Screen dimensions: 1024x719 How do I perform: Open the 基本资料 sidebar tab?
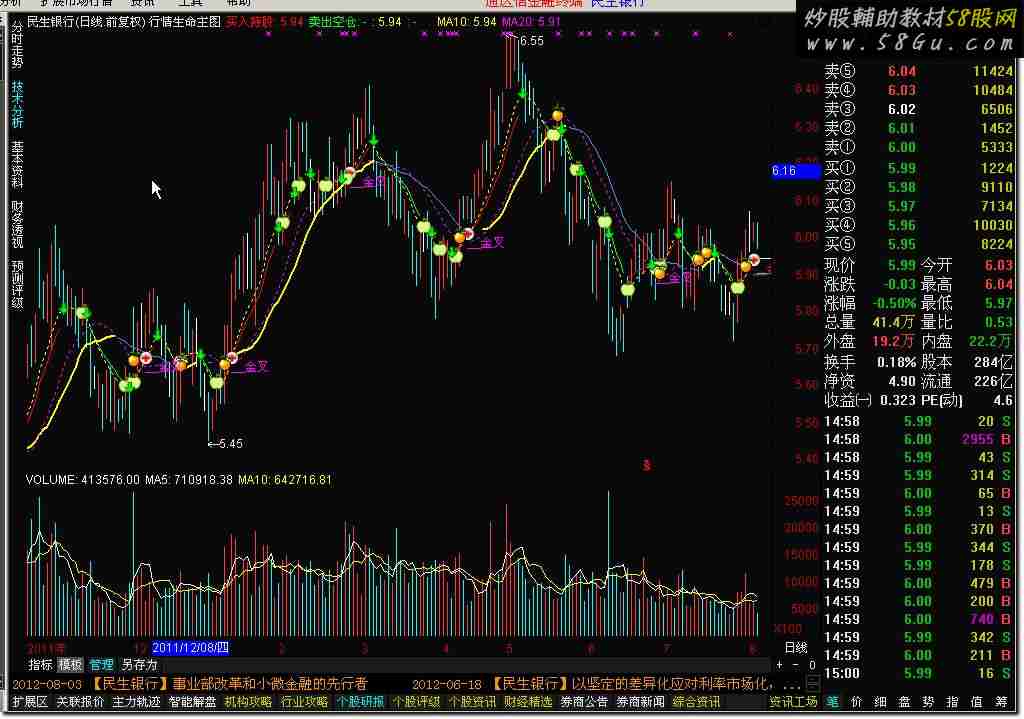pyautogui.click(x=17, y=164)
